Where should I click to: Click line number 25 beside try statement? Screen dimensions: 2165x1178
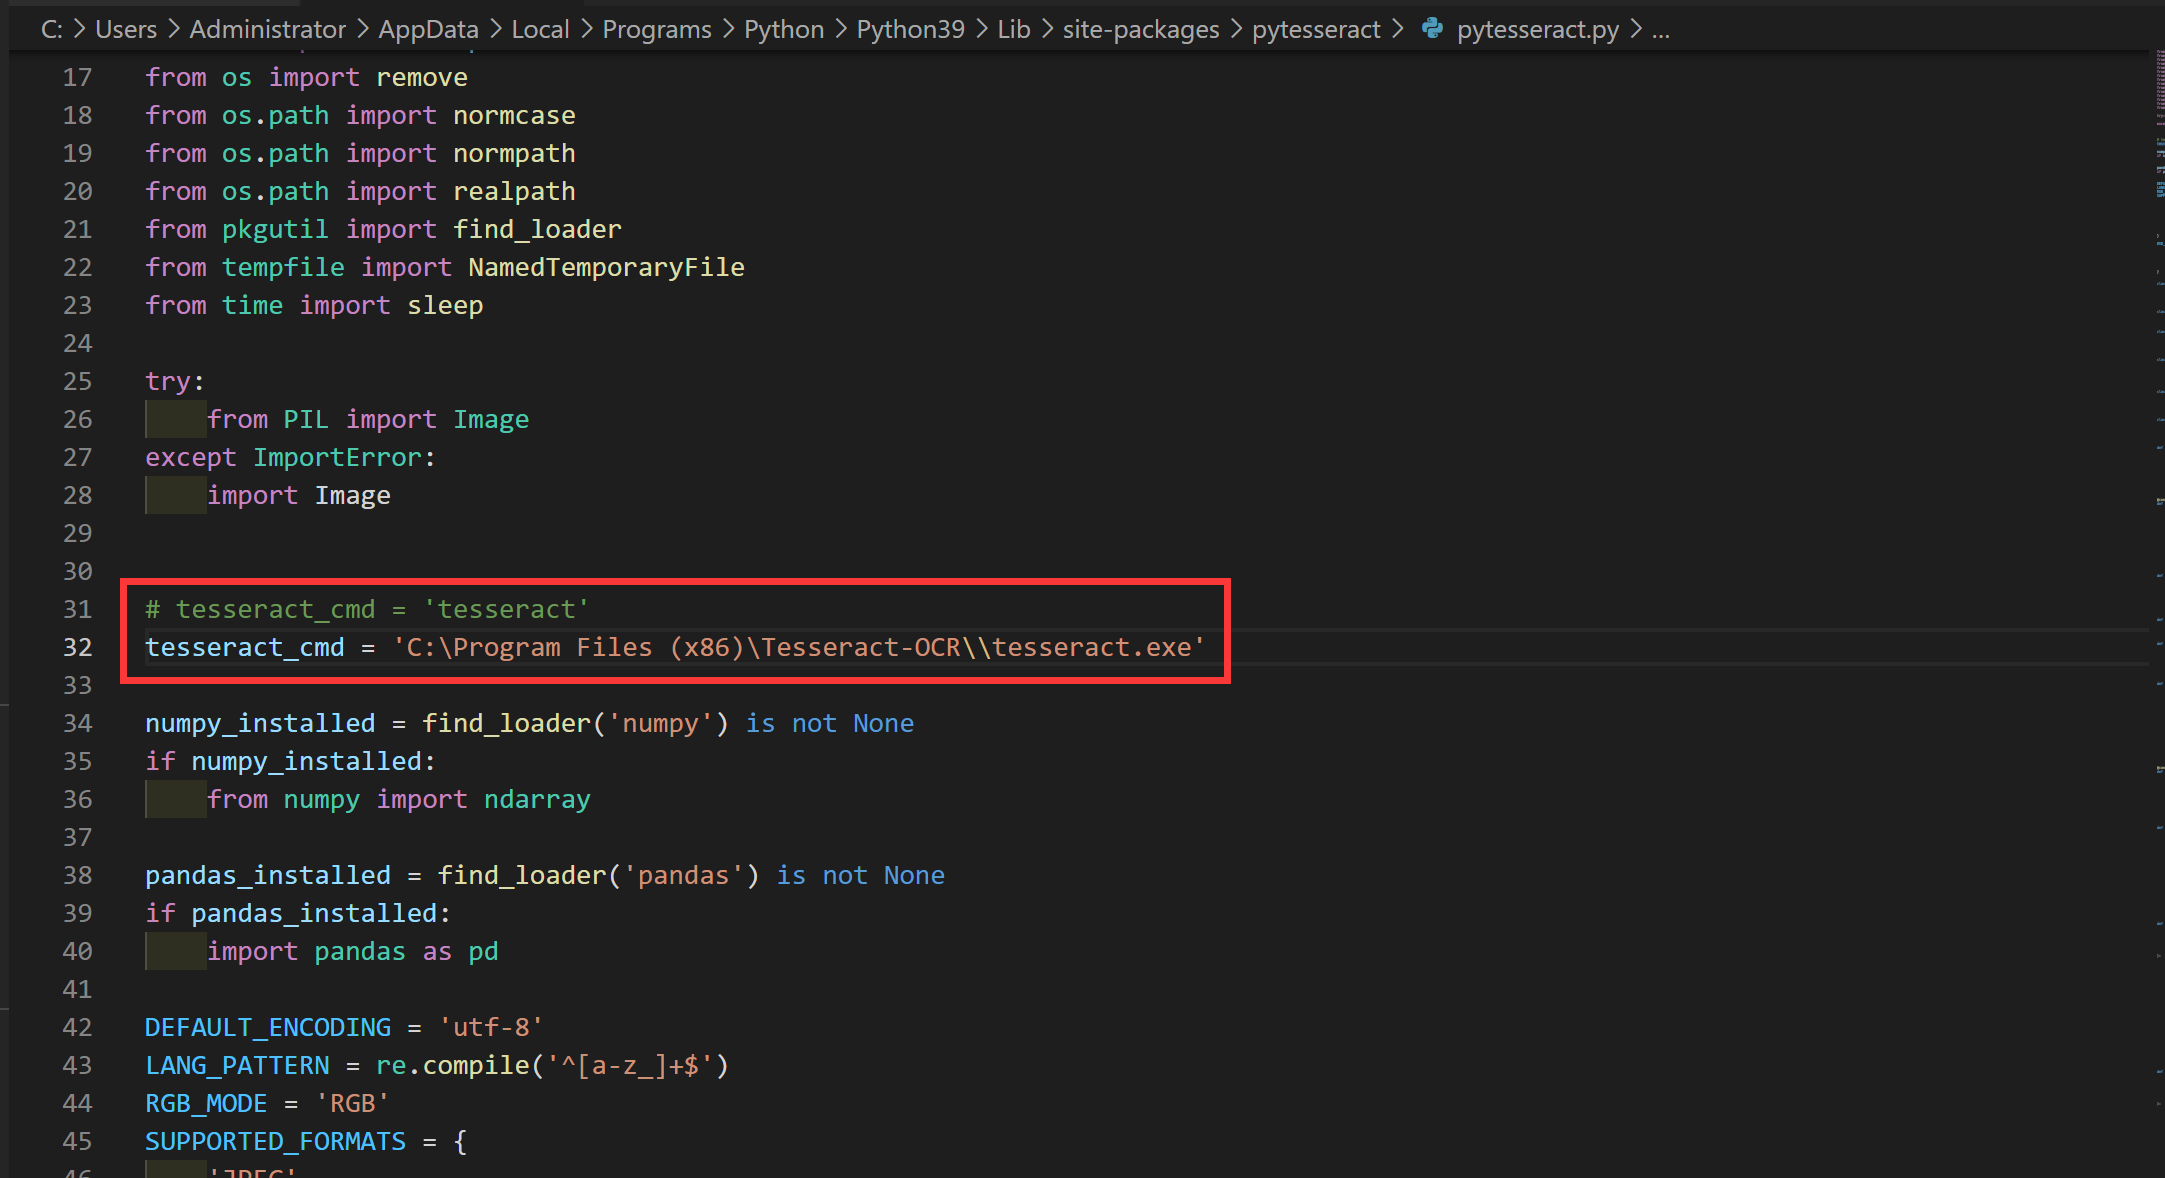pos(77,382)
